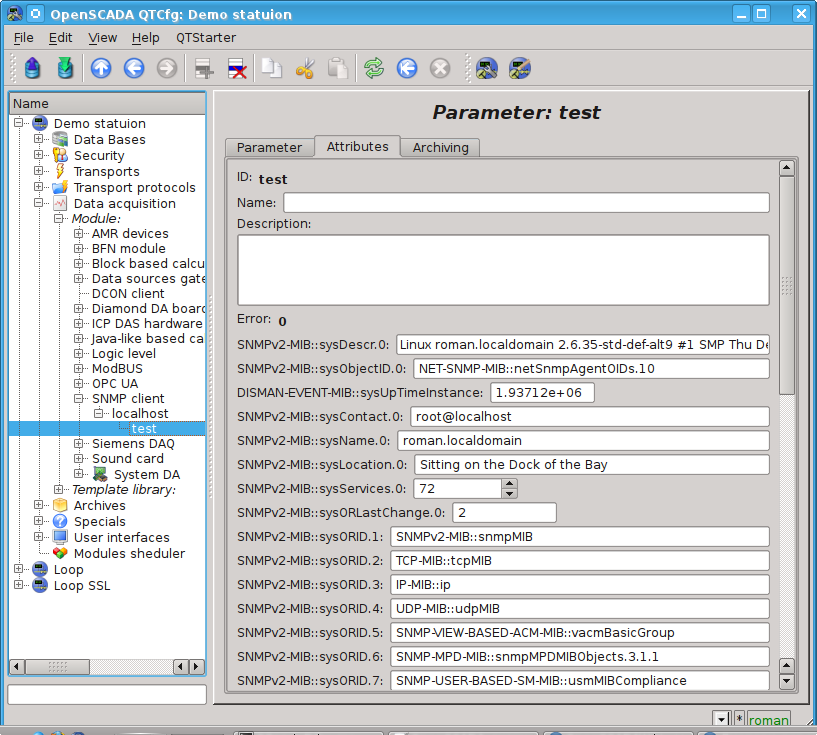Click the roman user button
817x735 pixels.
[769, 720]
